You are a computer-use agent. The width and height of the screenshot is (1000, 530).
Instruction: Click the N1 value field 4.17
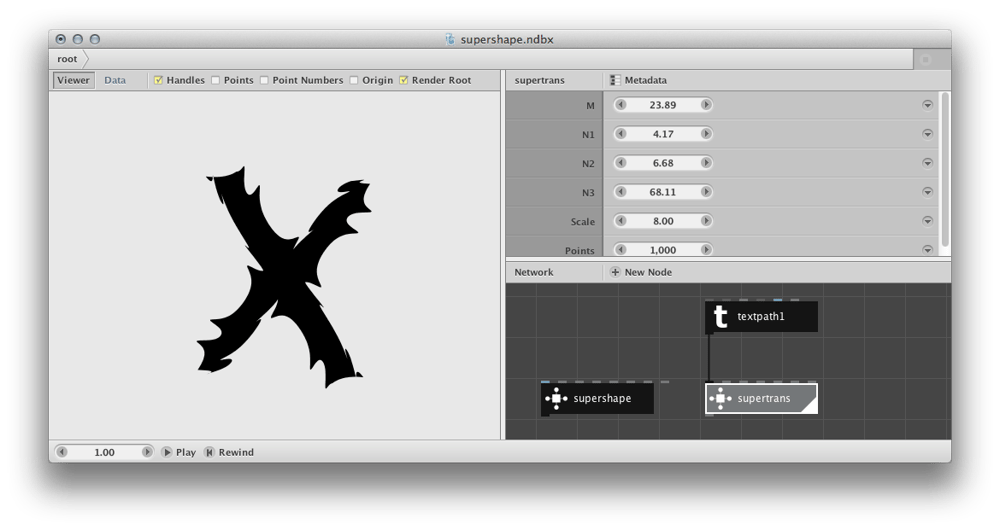coord(663,134)
